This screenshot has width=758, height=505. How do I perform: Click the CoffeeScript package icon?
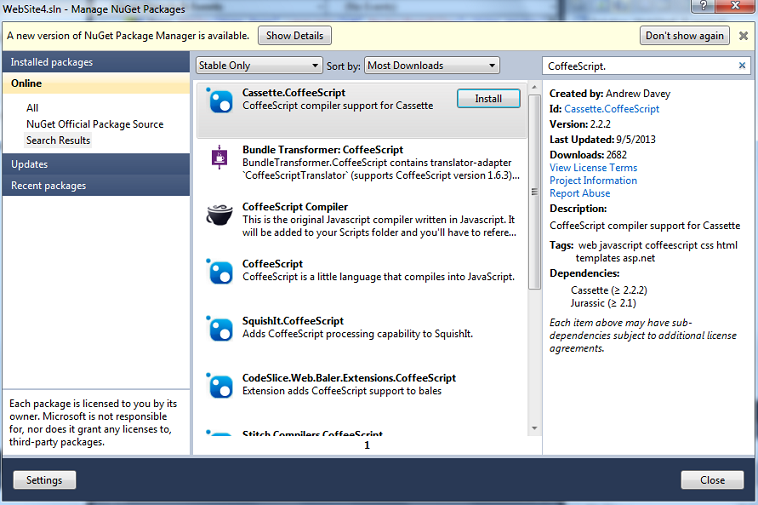click(x=220, y=272)
